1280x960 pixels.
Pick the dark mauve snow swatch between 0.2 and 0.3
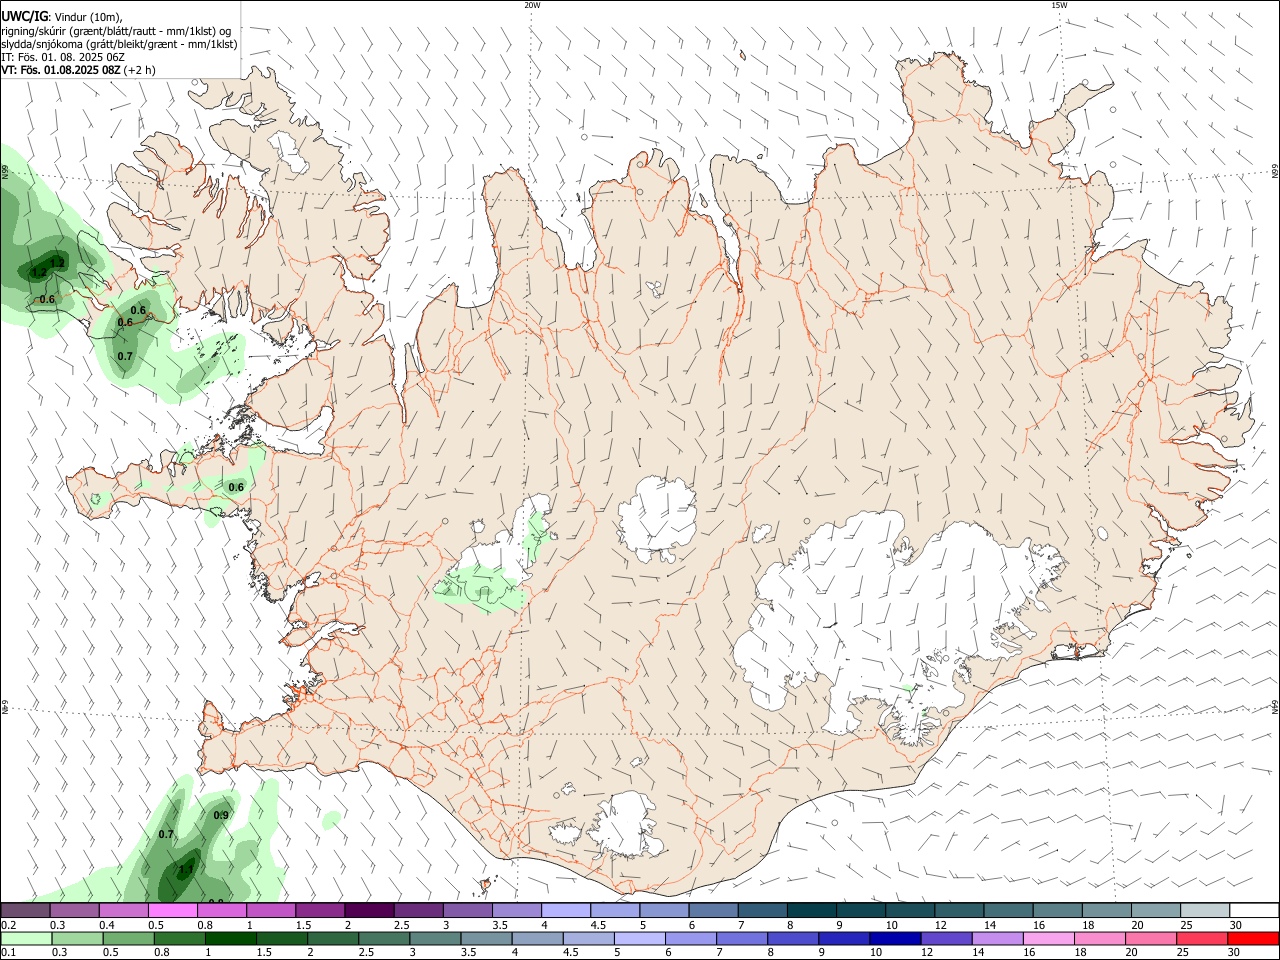point(25,910)
